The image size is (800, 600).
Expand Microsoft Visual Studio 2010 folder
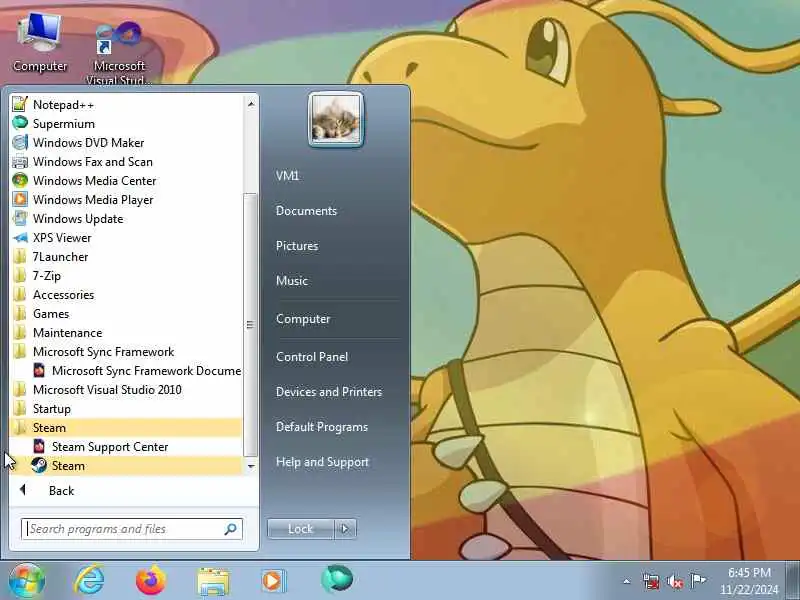click(x=126, y=390)
